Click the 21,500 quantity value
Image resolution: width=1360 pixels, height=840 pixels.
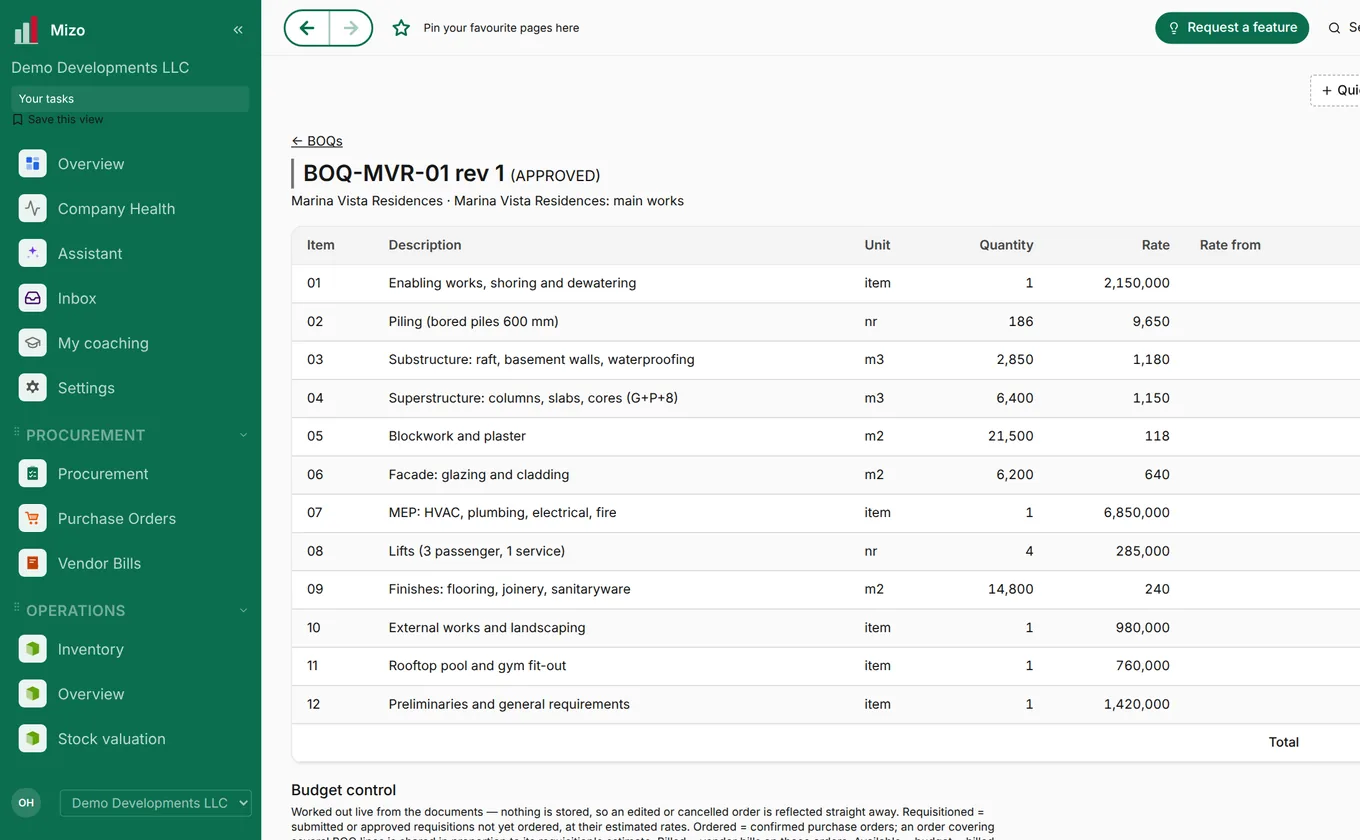click(x=1011, y=436)
